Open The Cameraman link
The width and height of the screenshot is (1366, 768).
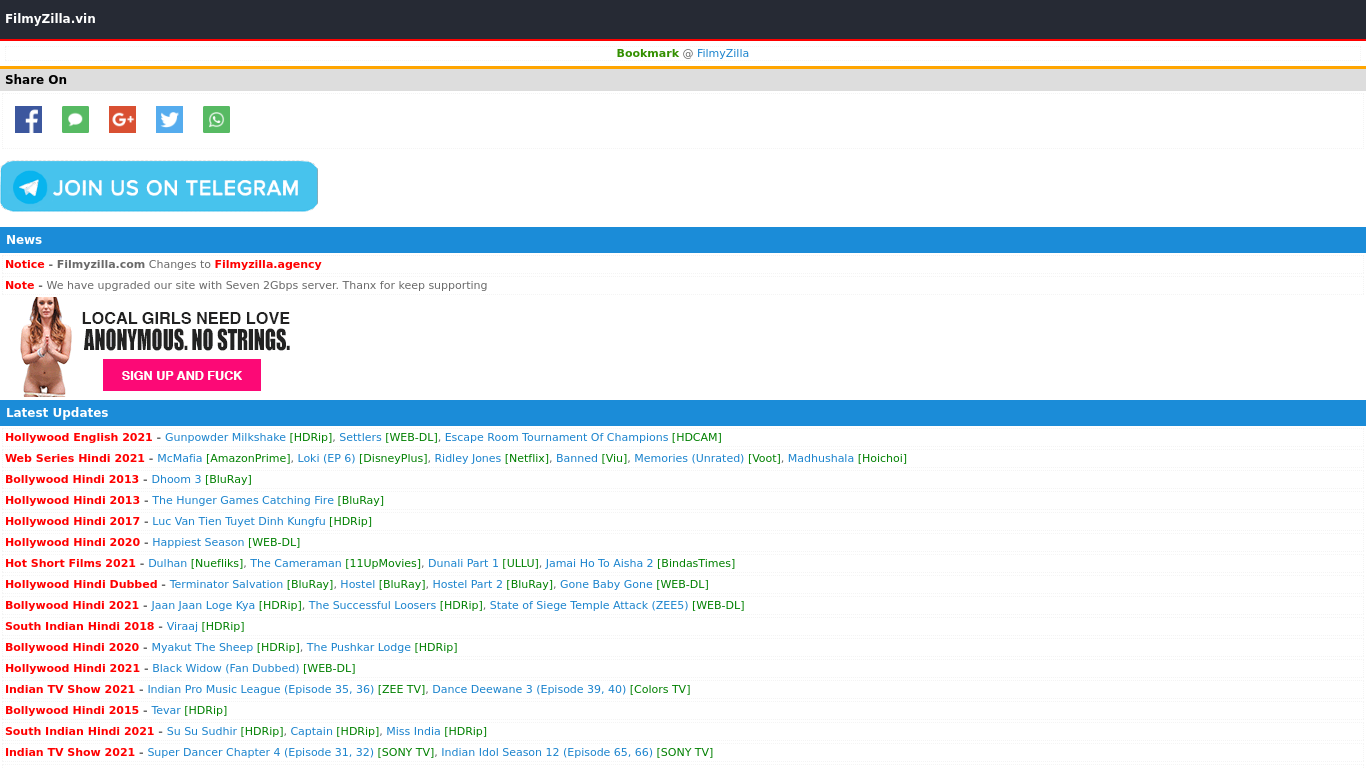pos(296,564)
